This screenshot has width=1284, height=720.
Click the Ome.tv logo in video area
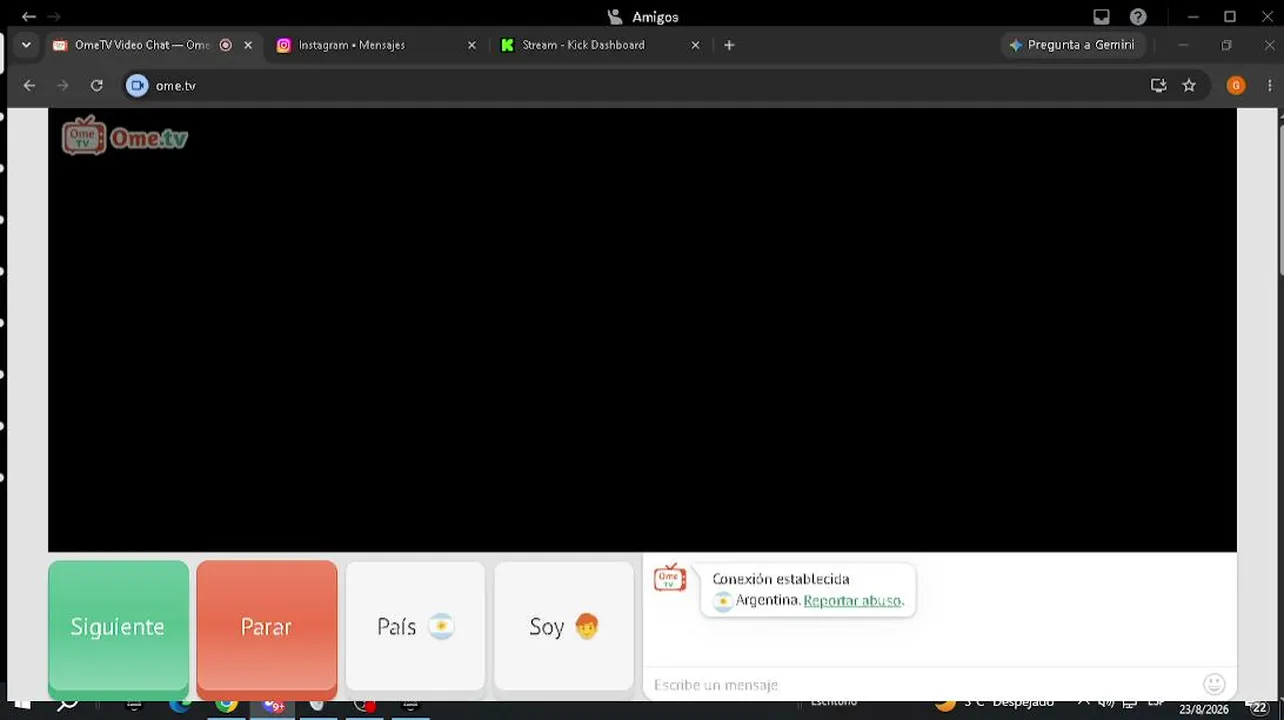125,137
